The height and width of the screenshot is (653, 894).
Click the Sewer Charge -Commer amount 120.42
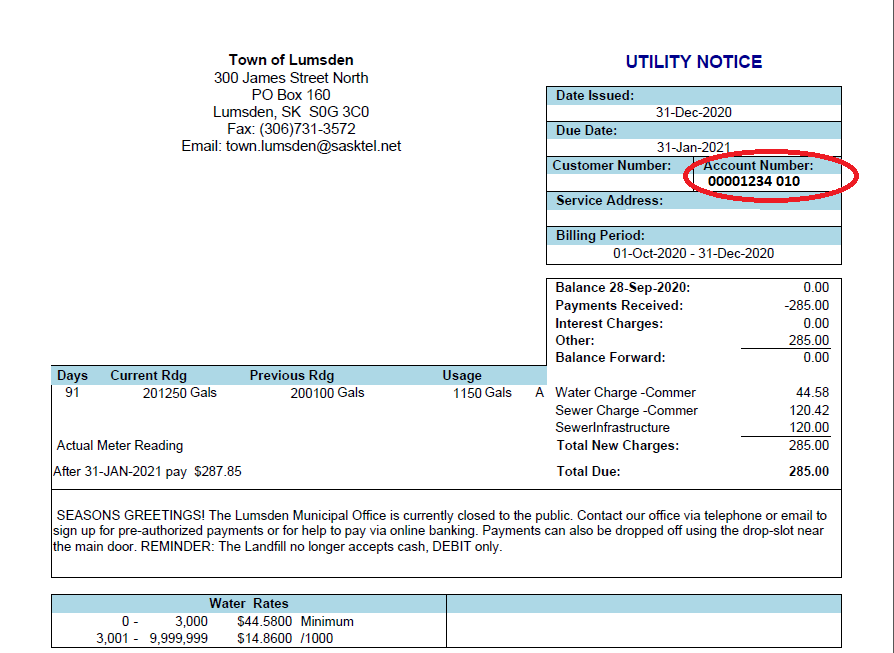pyautogui.click(x=809, y=411)
